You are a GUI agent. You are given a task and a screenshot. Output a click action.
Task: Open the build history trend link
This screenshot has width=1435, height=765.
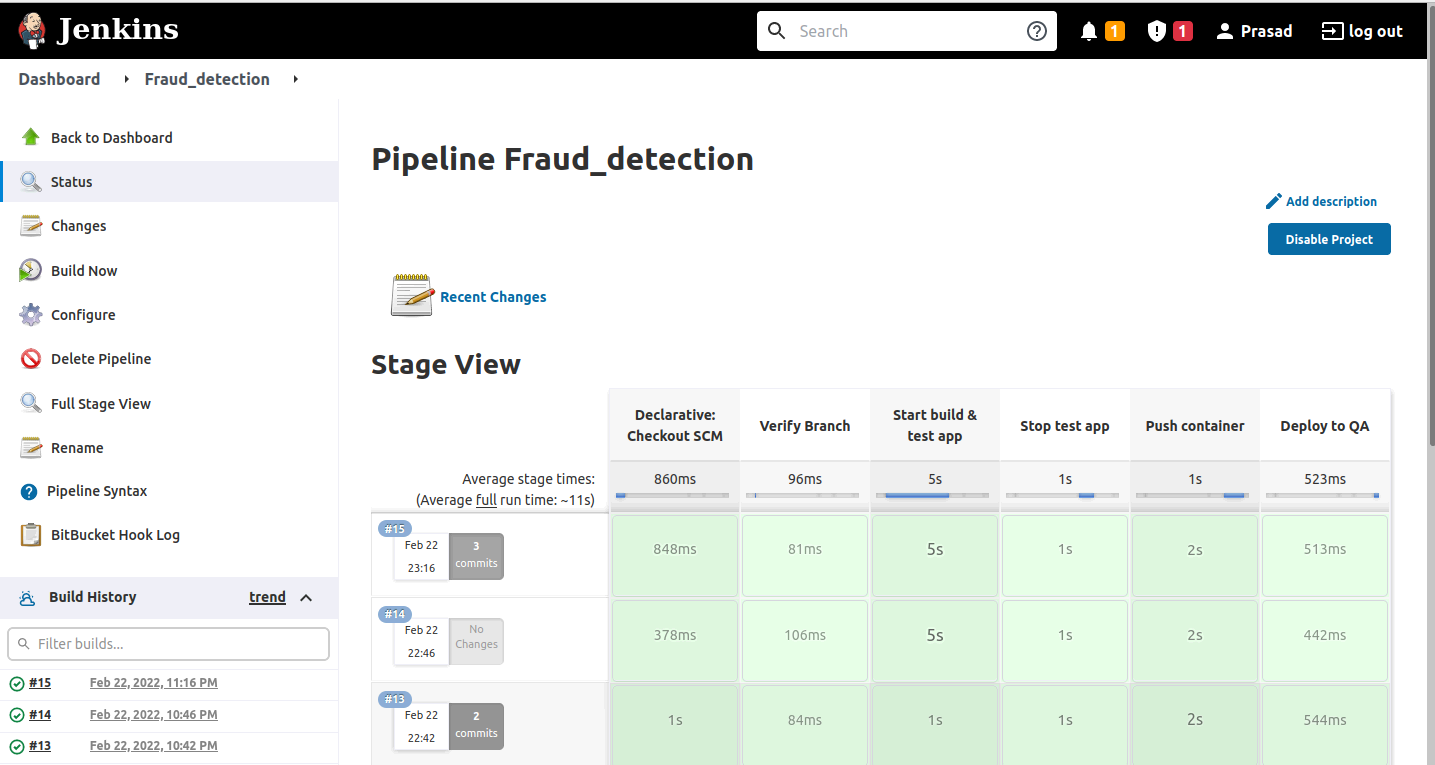coord(267,597)
